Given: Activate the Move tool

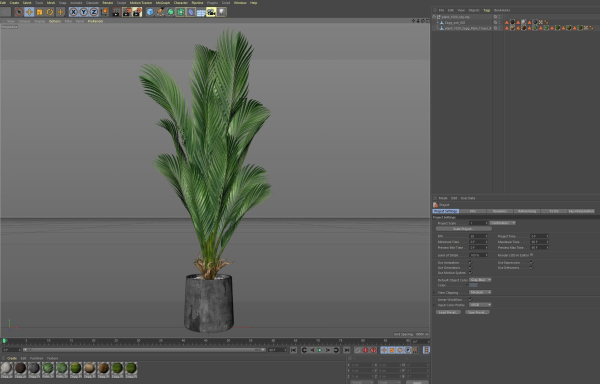Looking at the screenshot, I should [29, 12].
